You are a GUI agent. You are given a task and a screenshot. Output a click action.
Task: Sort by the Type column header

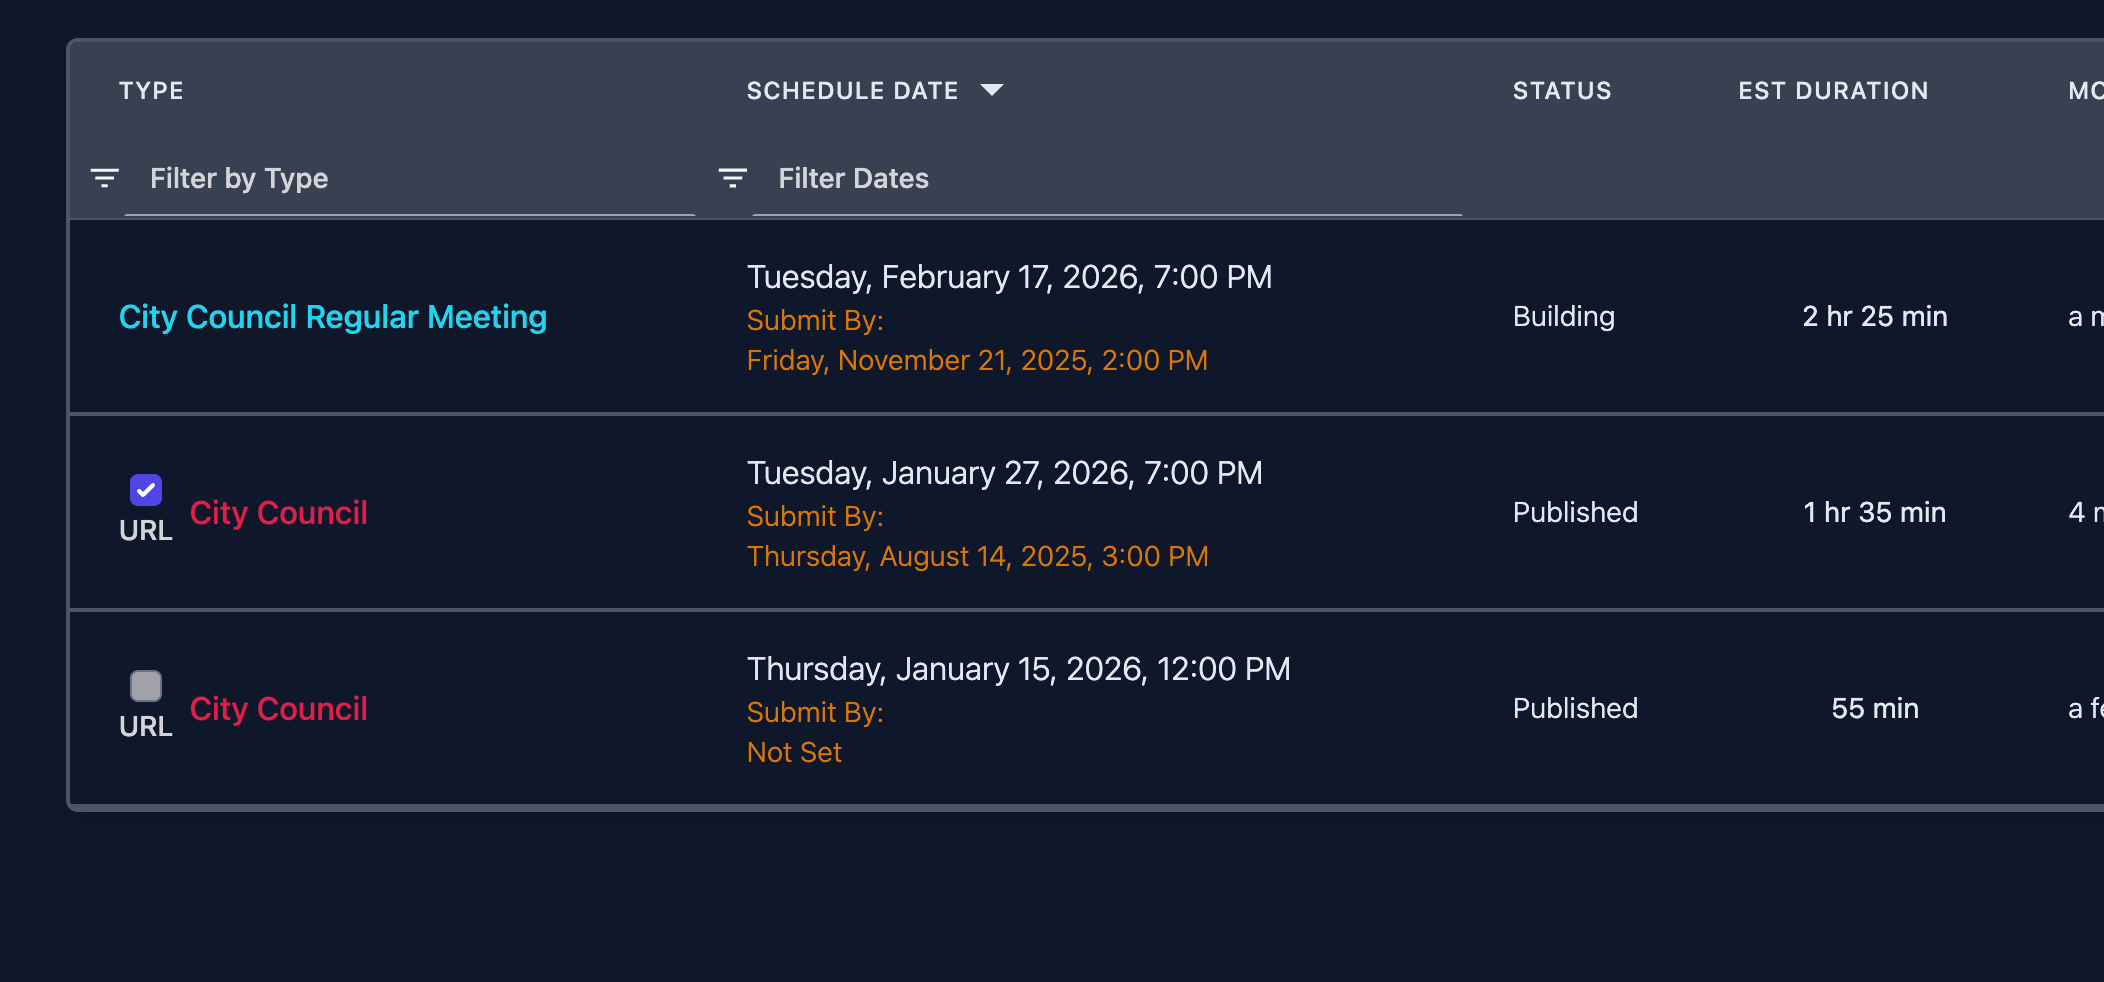coord(151,91)
